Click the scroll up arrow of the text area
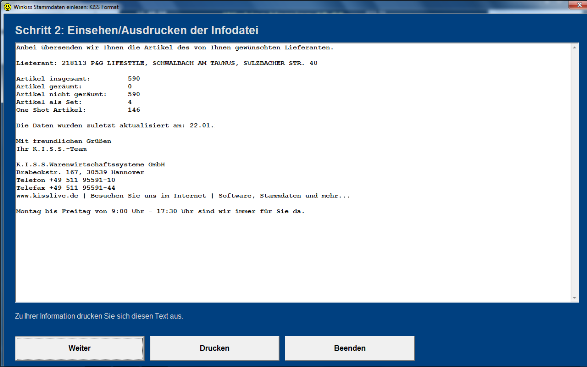The height and width of the screenshot is (367, 587). click(x=575, y=48)
